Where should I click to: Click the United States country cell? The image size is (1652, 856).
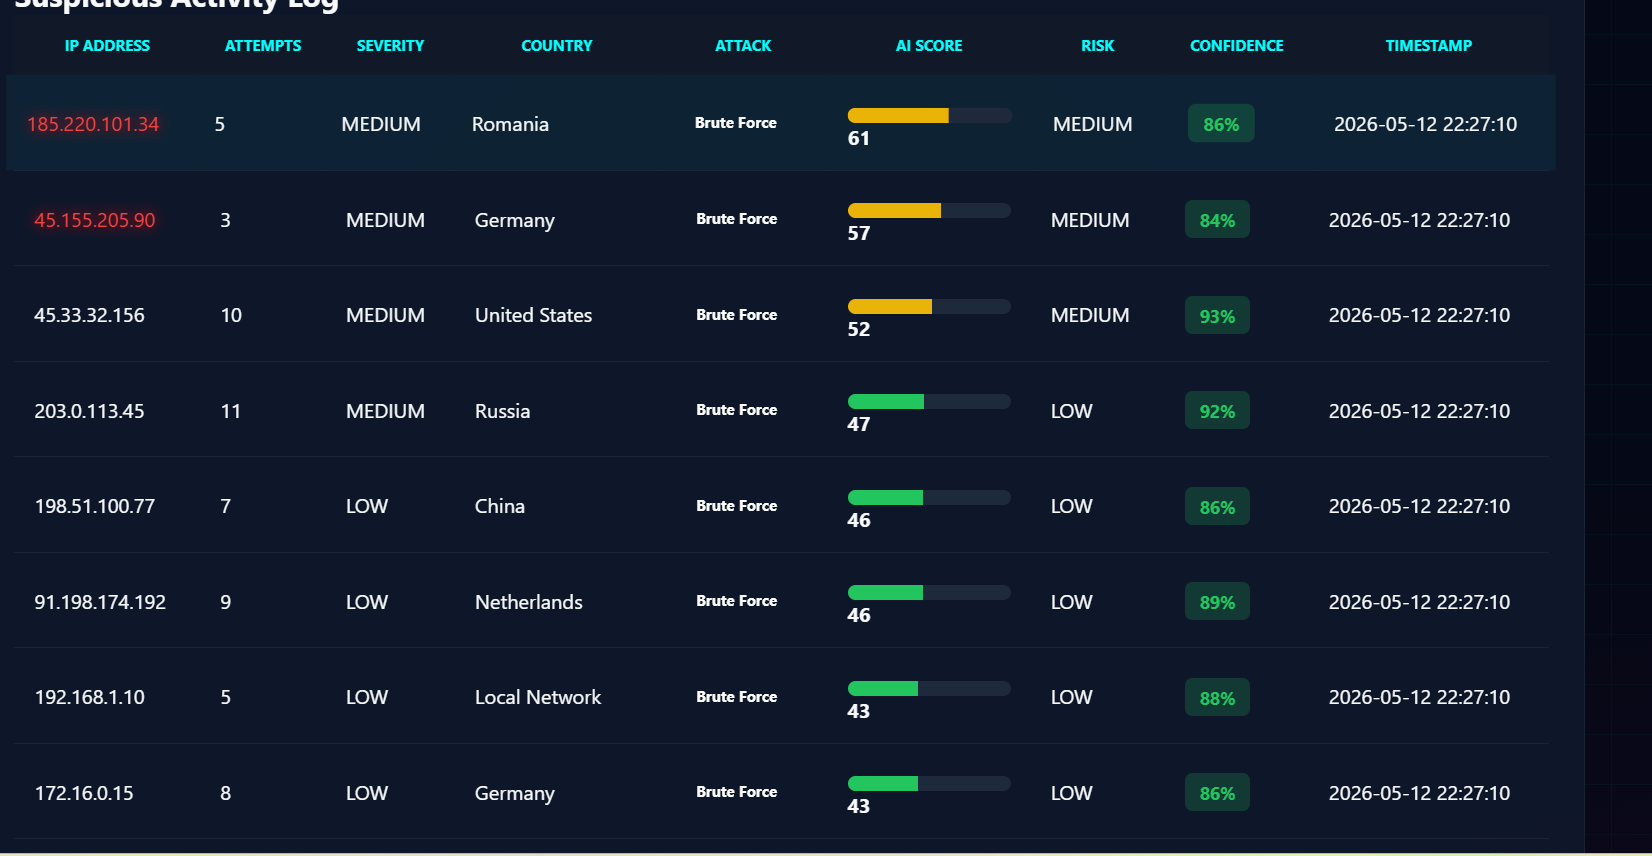tap(533, 315)
